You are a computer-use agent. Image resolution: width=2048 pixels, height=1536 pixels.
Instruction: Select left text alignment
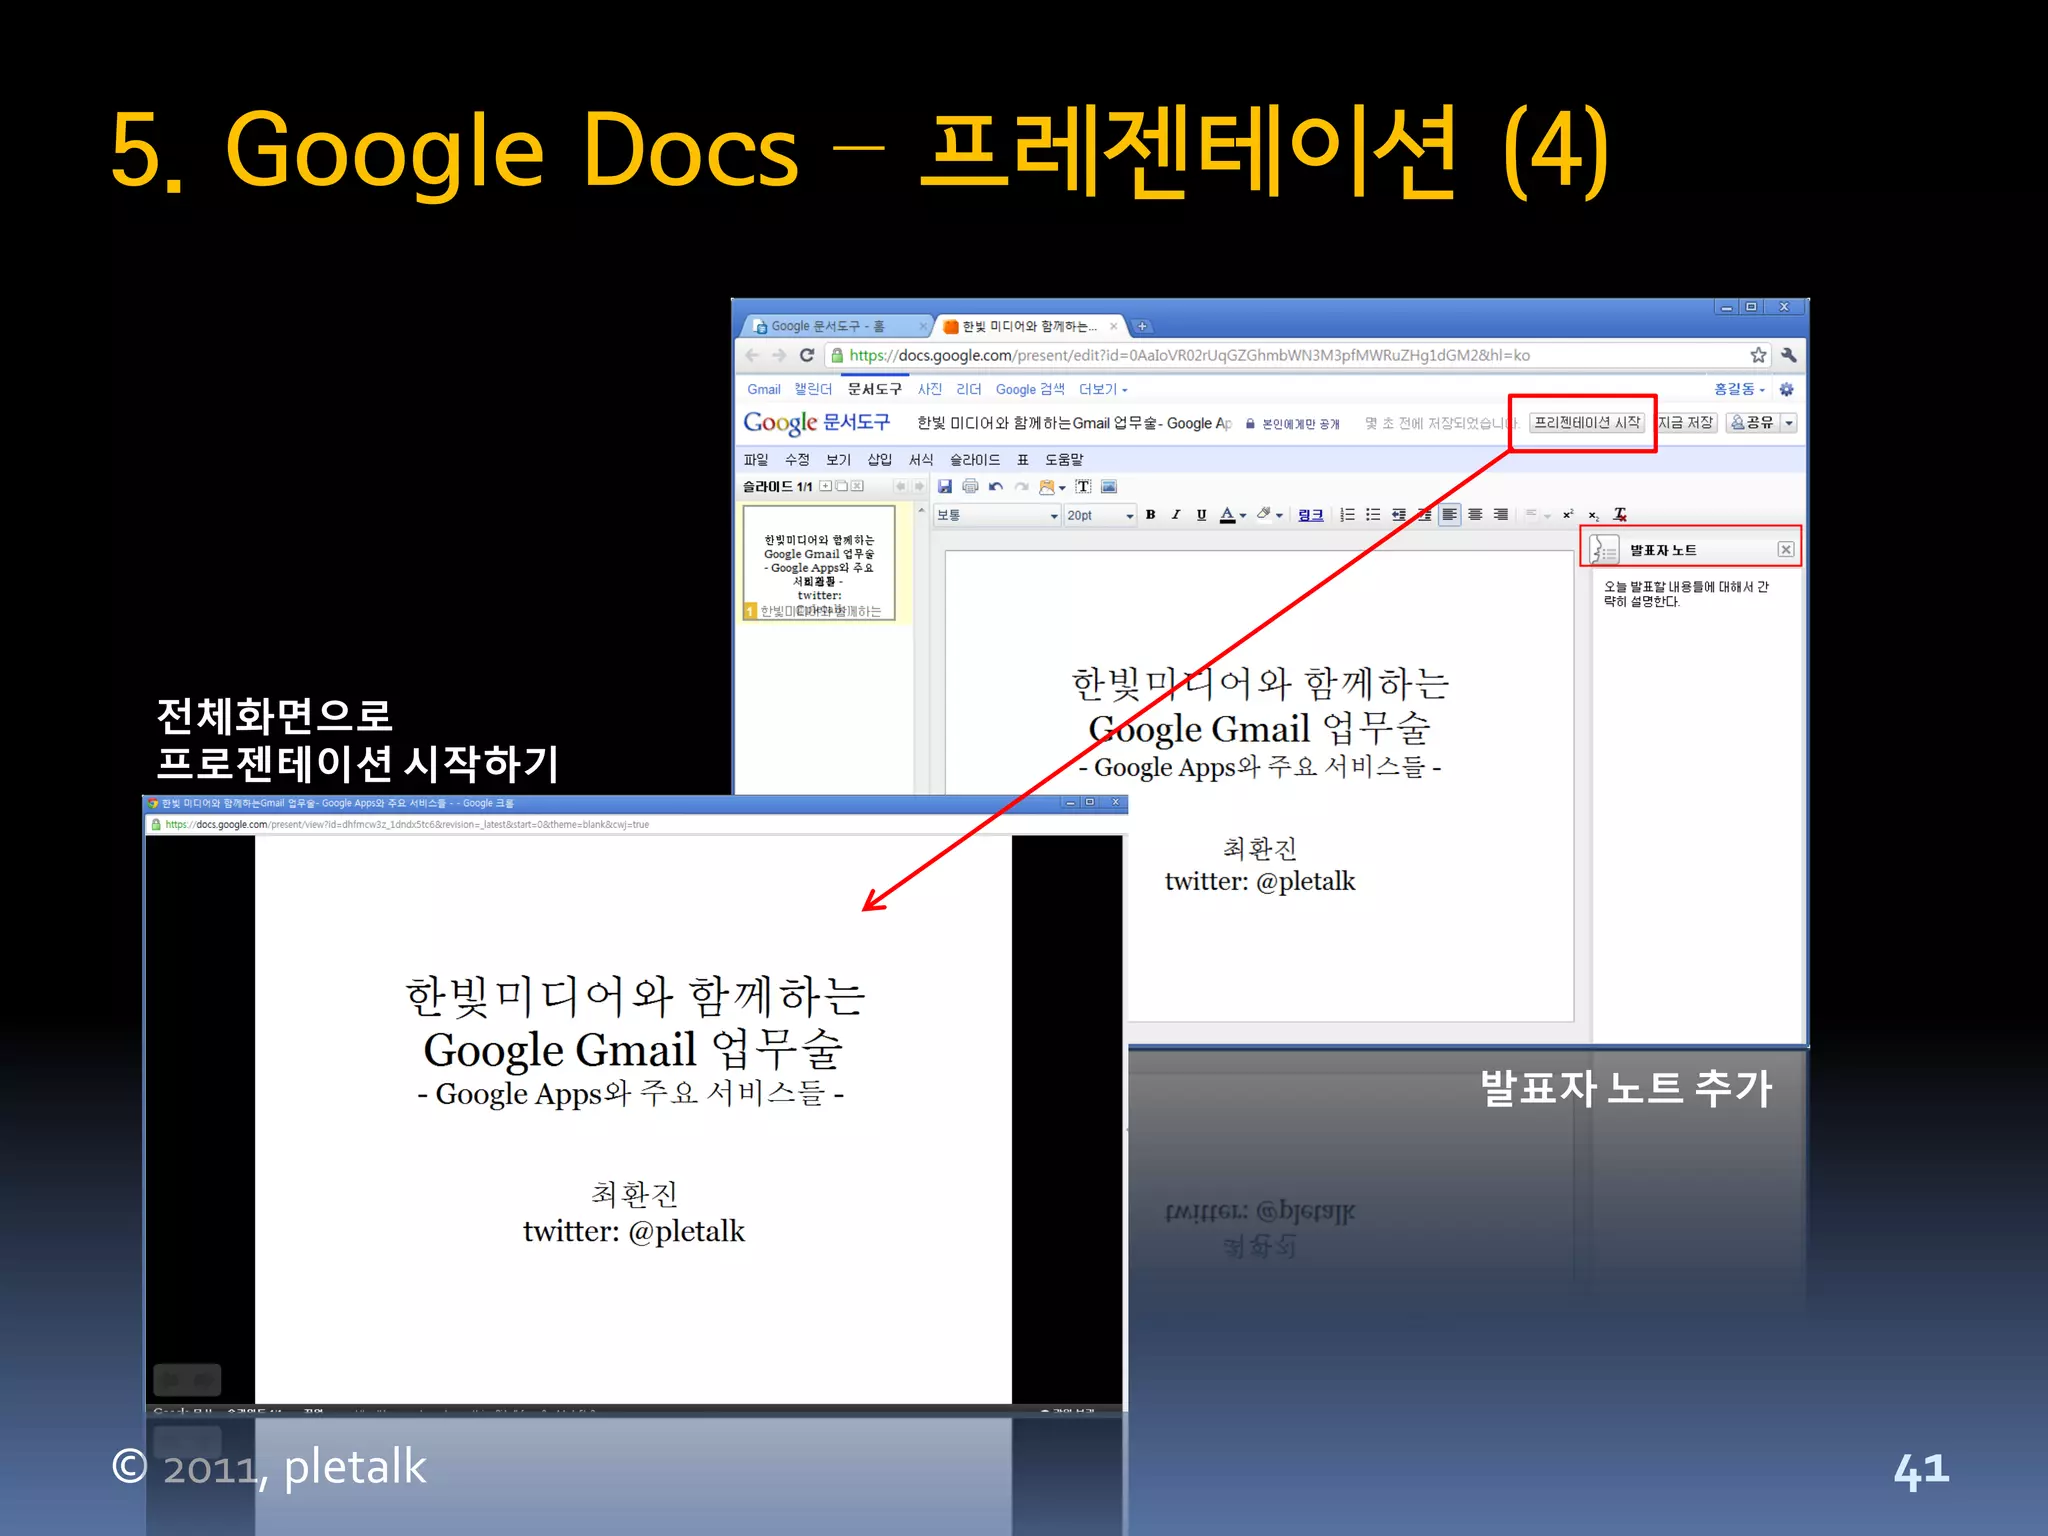1450,515
